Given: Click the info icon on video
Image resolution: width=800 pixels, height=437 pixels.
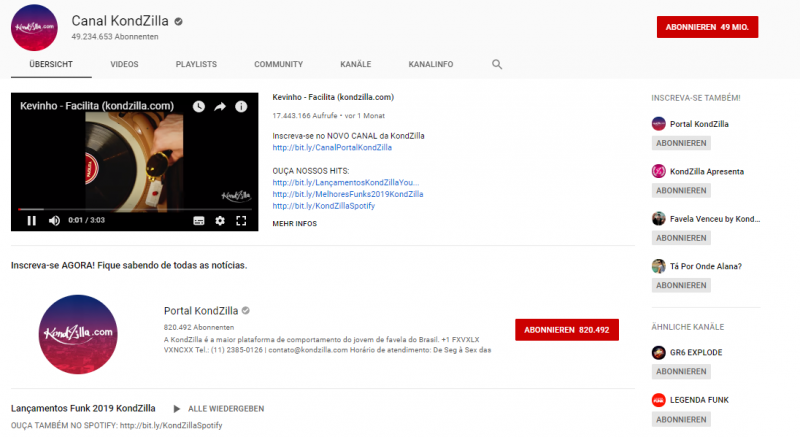Looking at the screenshot, I should [241, 106].
